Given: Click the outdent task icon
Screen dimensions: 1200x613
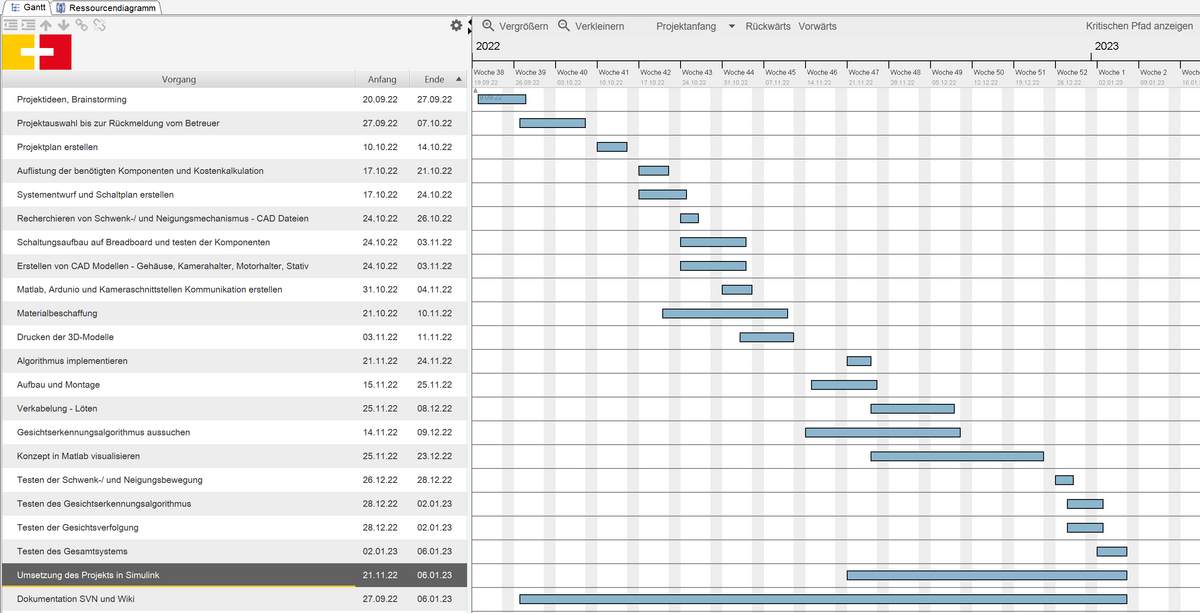Looking at the screenshot, I should pos(10,25).
